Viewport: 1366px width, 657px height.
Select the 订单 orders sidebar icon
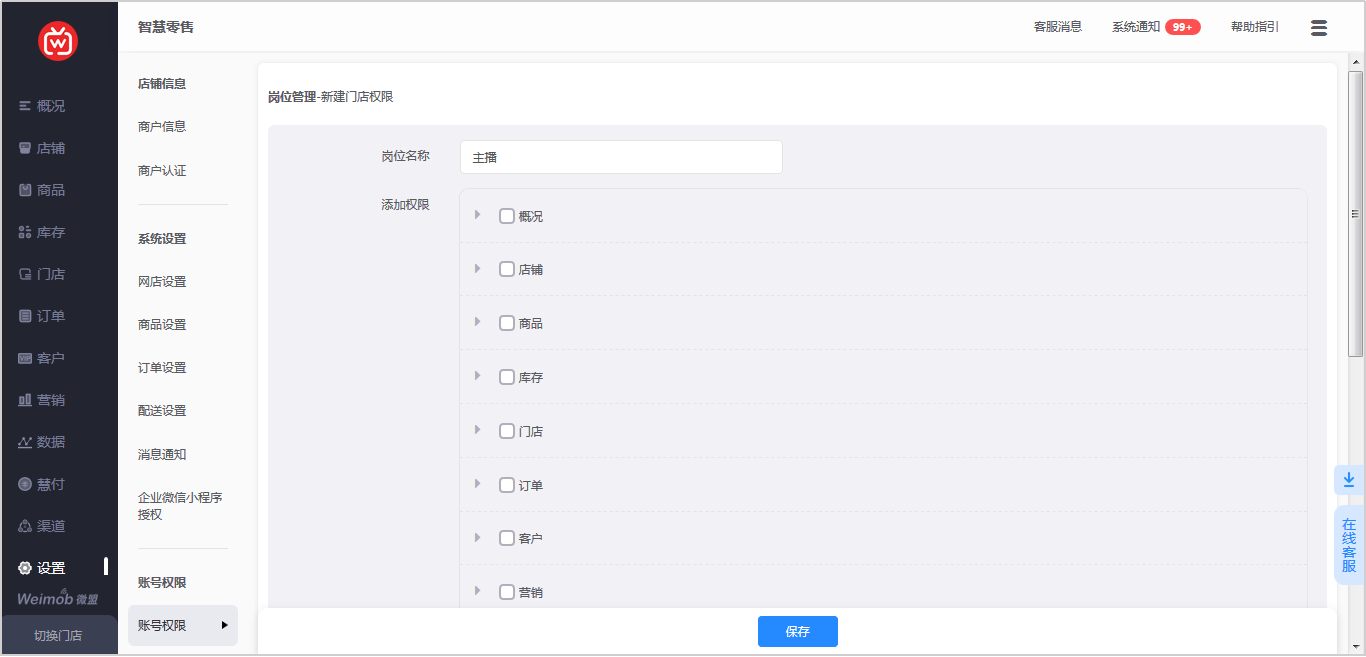click(26, 316)
